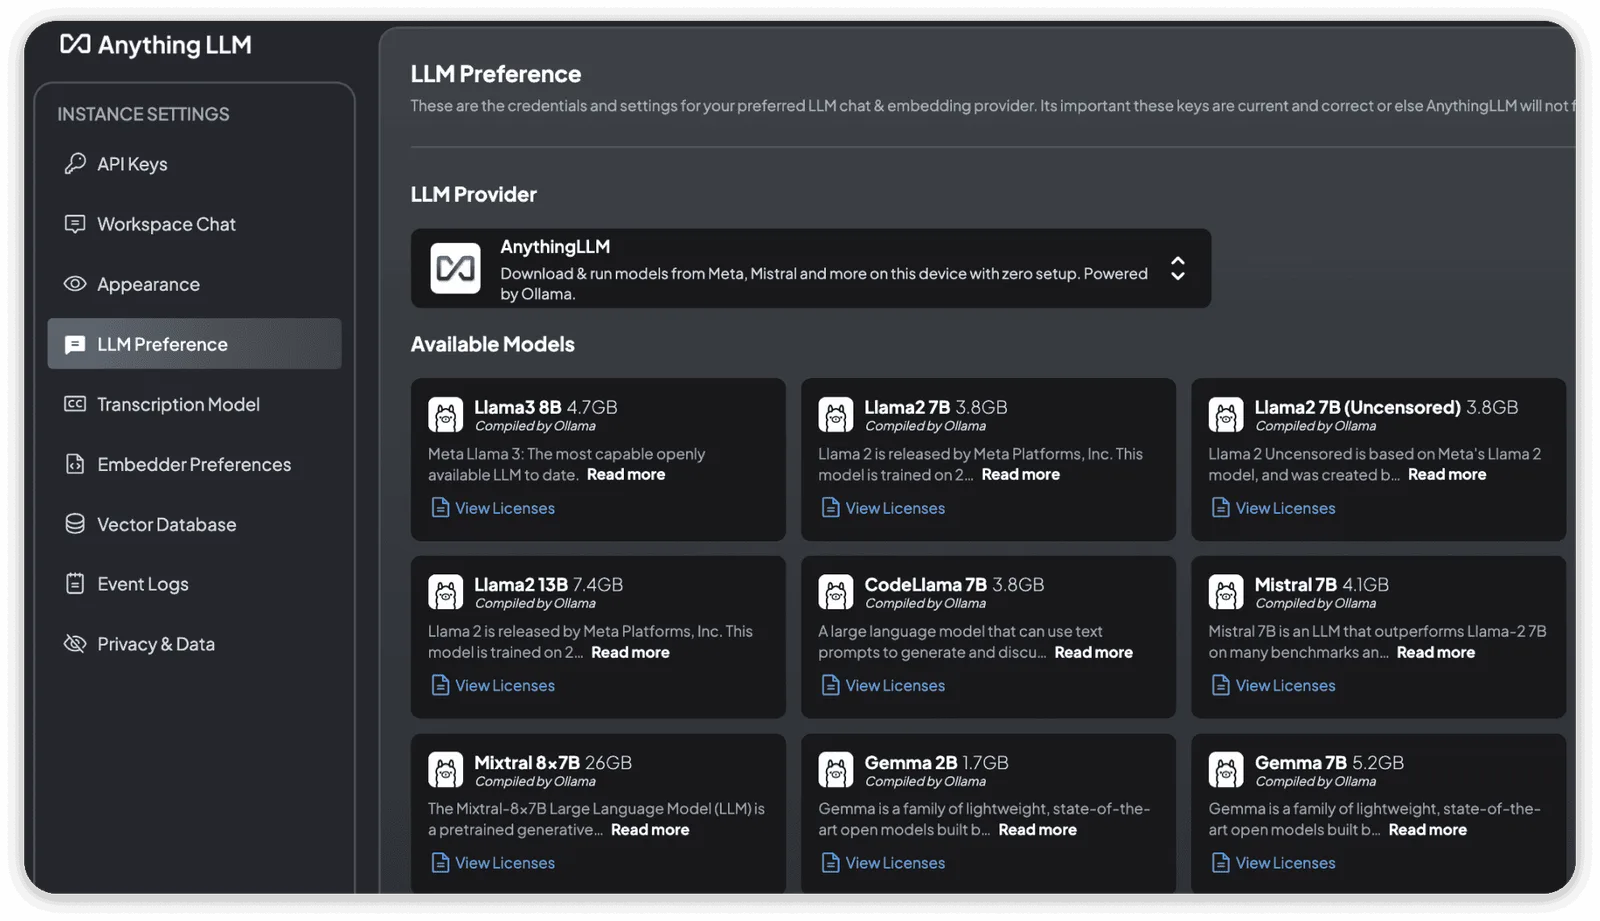1600x921 pixels.
Task: Select the Gemma 7B model icon
Action: click(x=1226, y=770)
